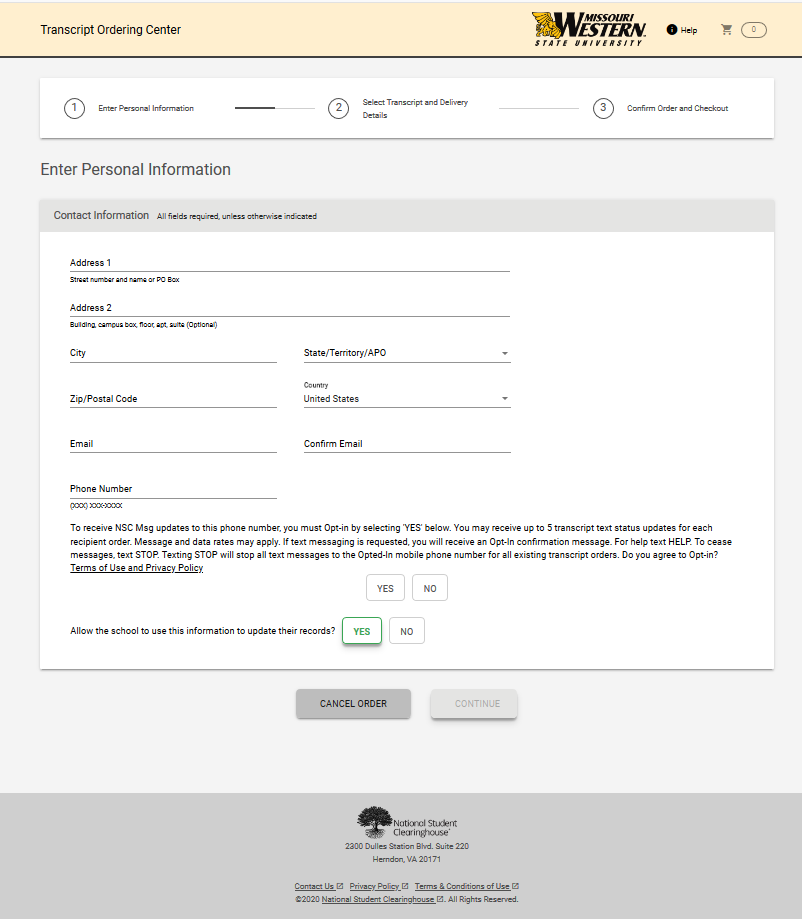Focus the Address 1 field
The height and width of the screenshot is (919, 802).
[x=290, y=263]
